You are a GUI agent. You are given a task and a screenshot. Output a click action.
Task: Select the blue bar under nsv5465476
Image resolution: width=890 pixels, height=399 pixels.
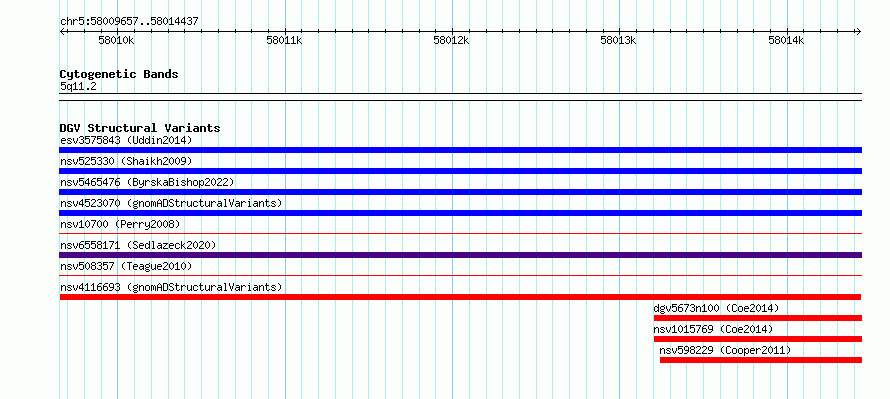point(460,192)
